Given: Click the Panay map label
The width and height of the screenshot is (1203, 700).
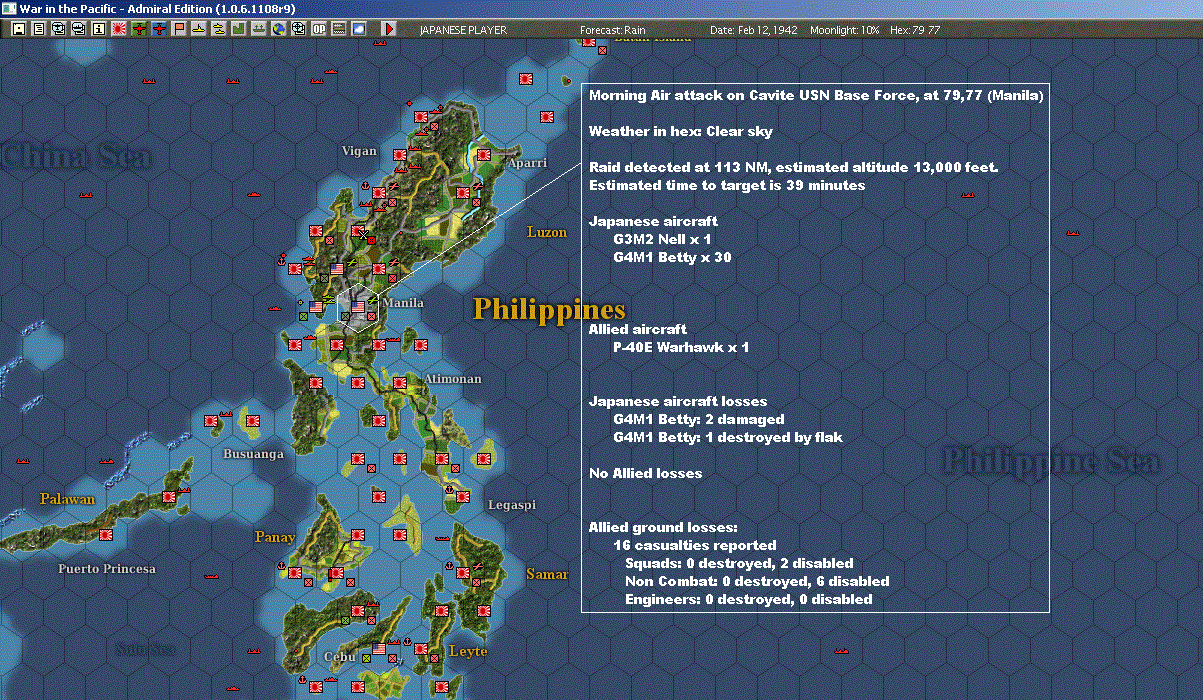Looking at the screenshot, I should coord(274,537).
